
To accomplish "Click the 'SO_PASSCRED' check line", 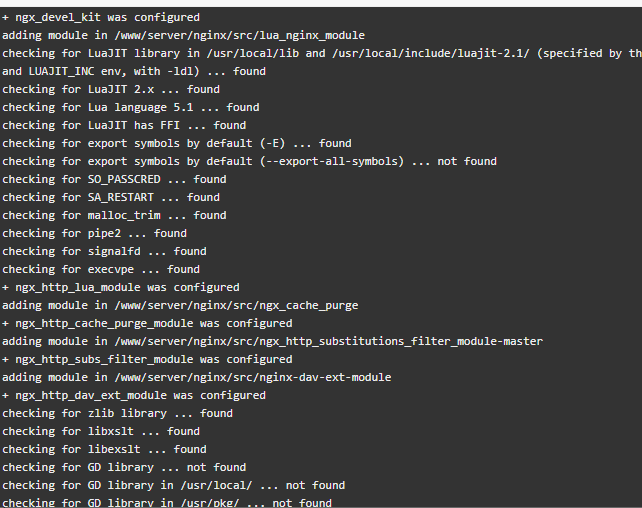I will click(114, 179).
